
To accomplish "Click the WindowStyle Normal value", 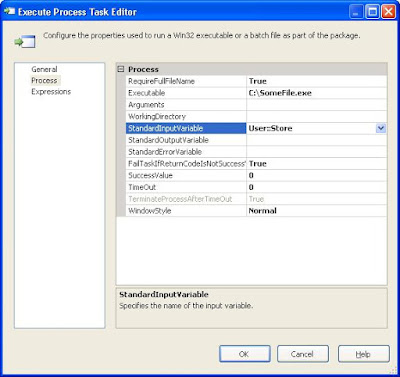I will click(263, 211).
